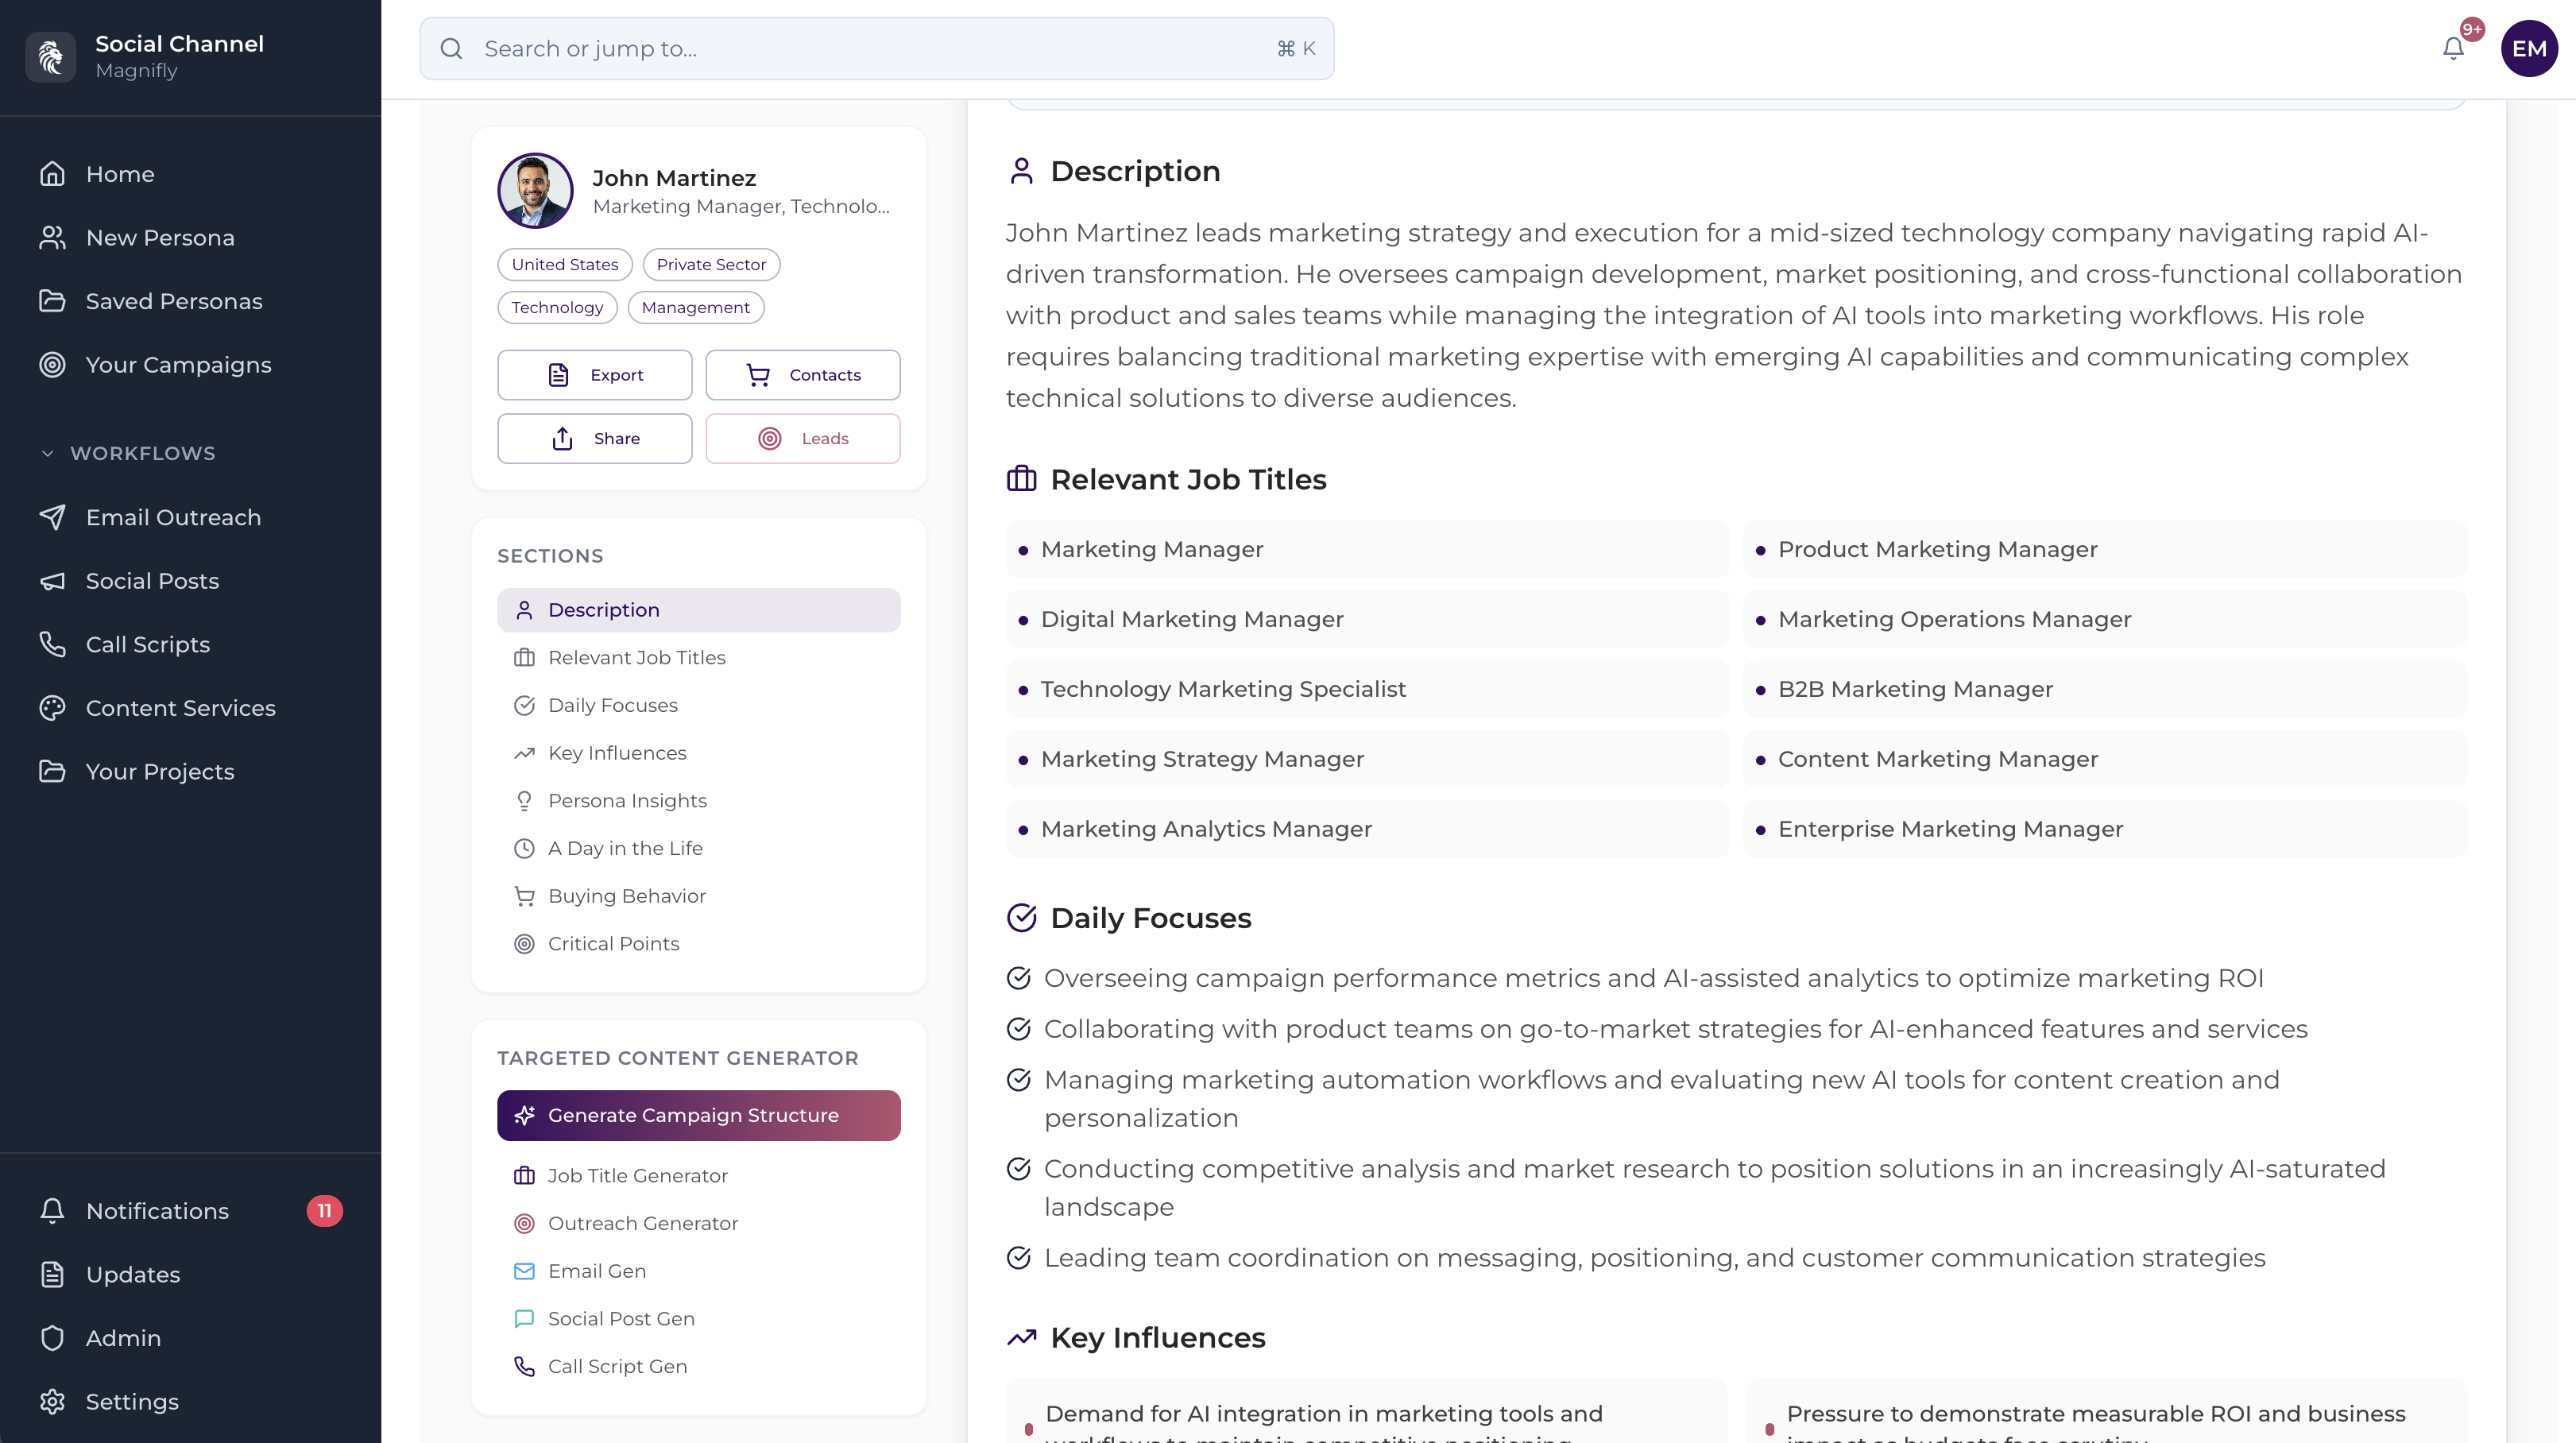Click the Magnifly lion logo icon
The height and width of the screenshot is (1443, 2576).
[50, 57]
